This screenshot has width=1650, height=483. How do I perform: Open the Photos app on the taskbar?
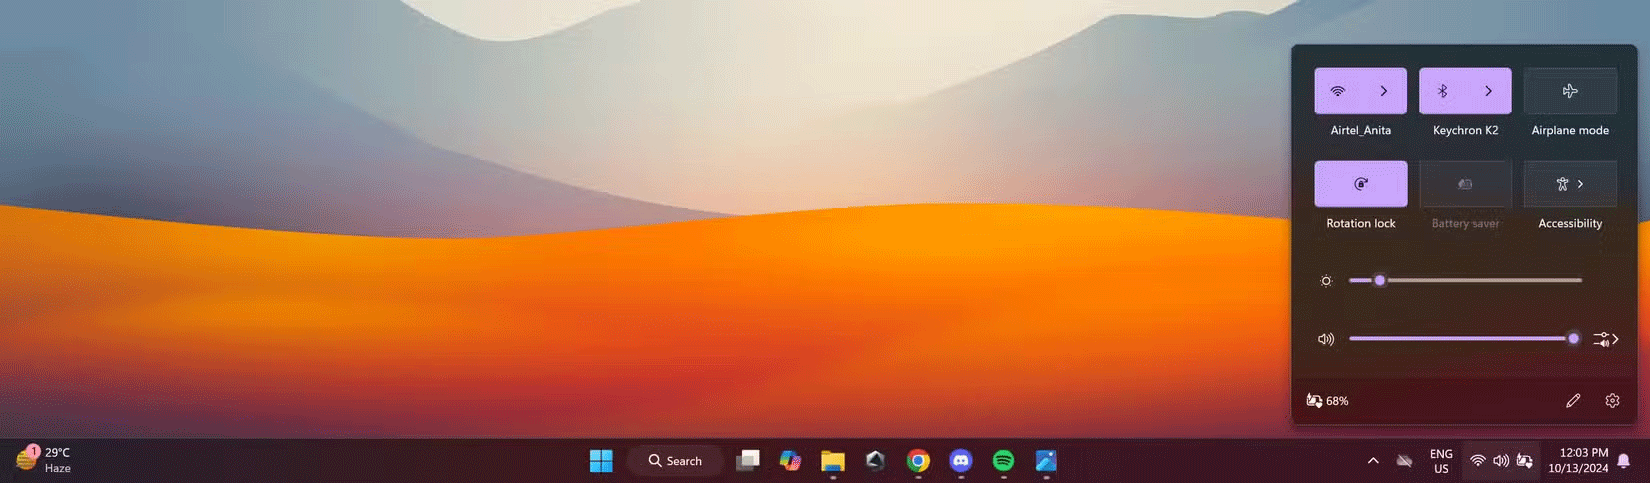pyautogui.click(x=1046, y=461)
